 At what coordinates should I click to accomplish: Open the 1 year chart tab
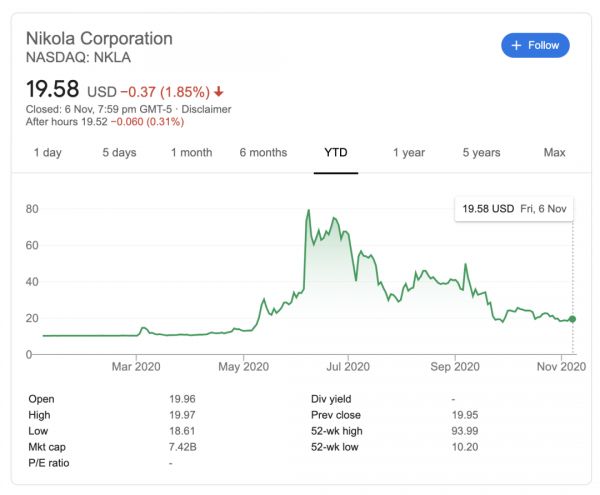[x=408, y=153]
